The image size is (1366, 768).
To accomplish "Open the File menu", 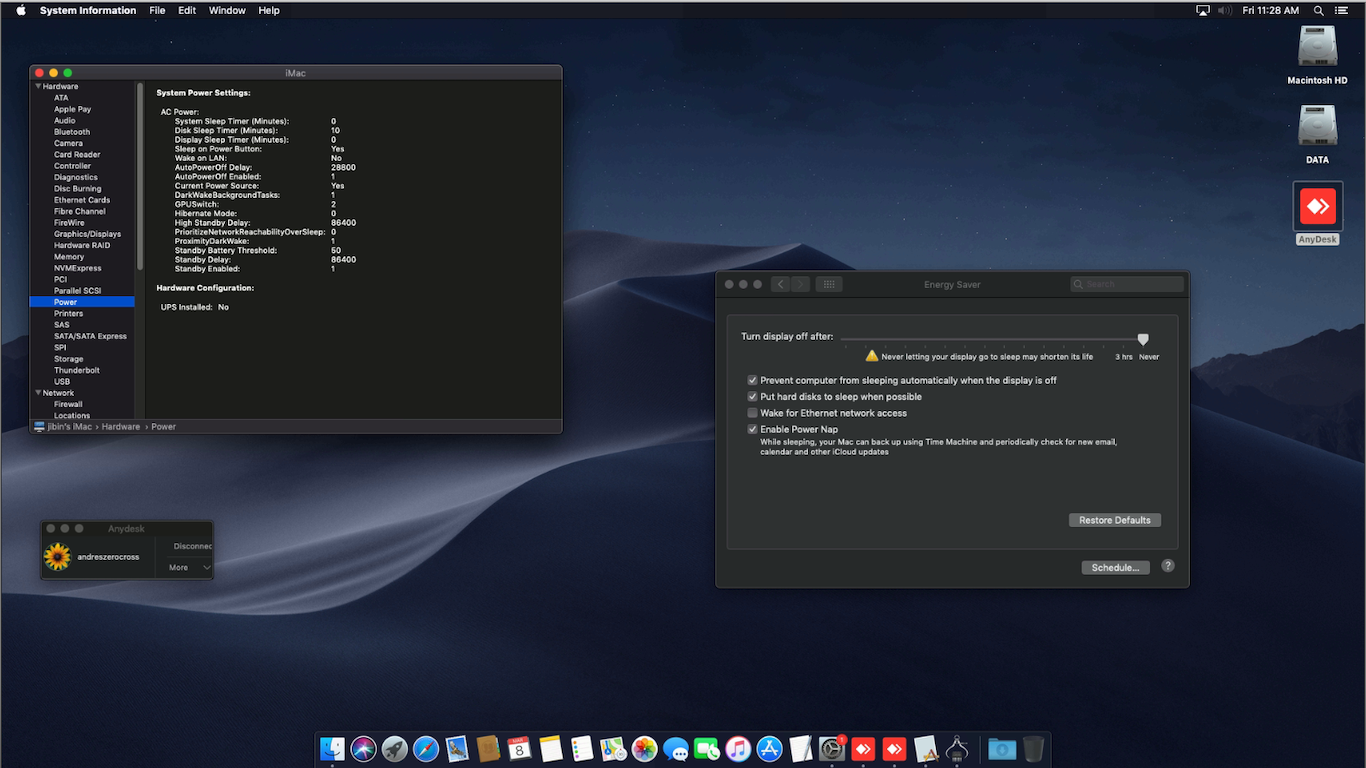I will (x=157, y=10).
